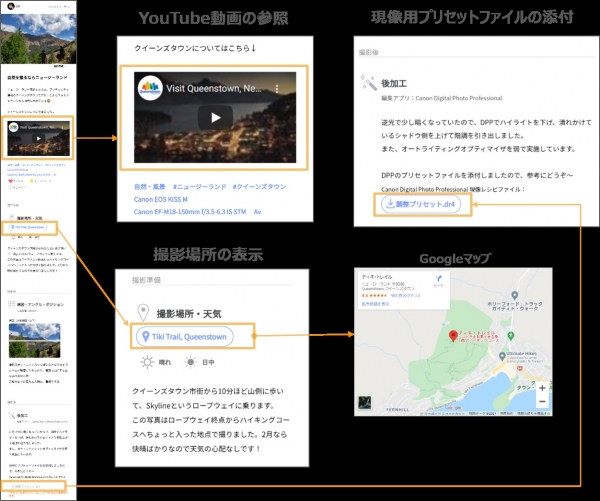Click the Tiki Trail, Queenstown button in enlarged panel
This screenshot has height=501, width=600.
pyautogui.click(x=185, y=337)
